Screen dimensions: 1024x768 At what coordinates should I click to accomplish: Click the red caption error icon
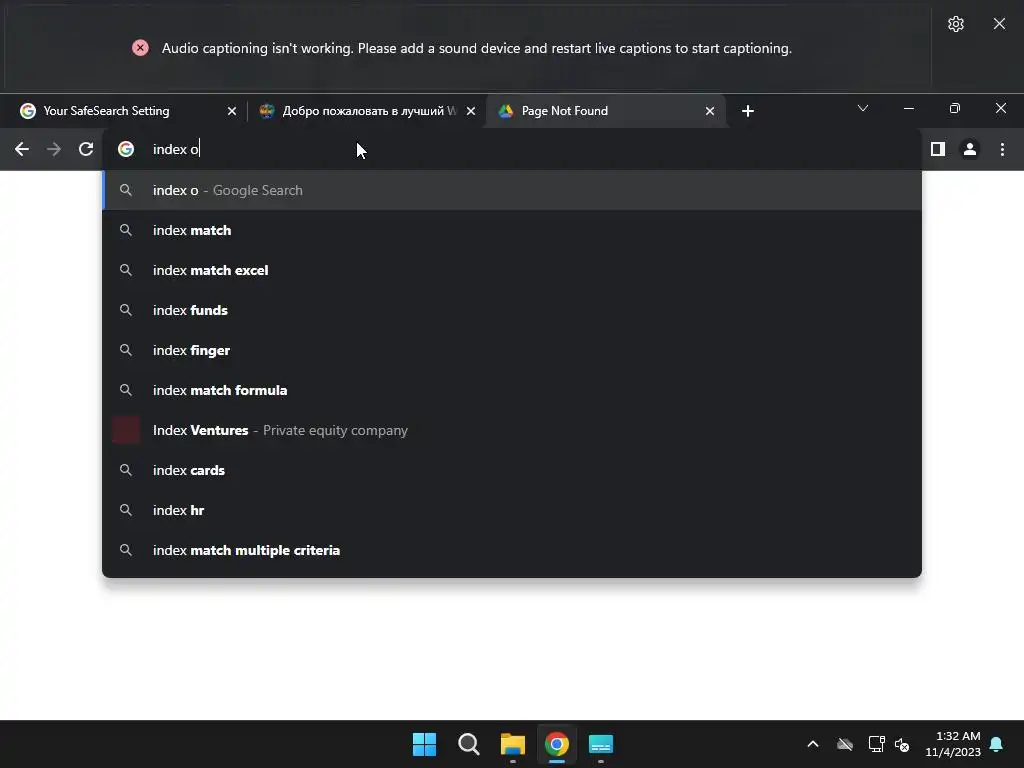(x=140, y=48)
